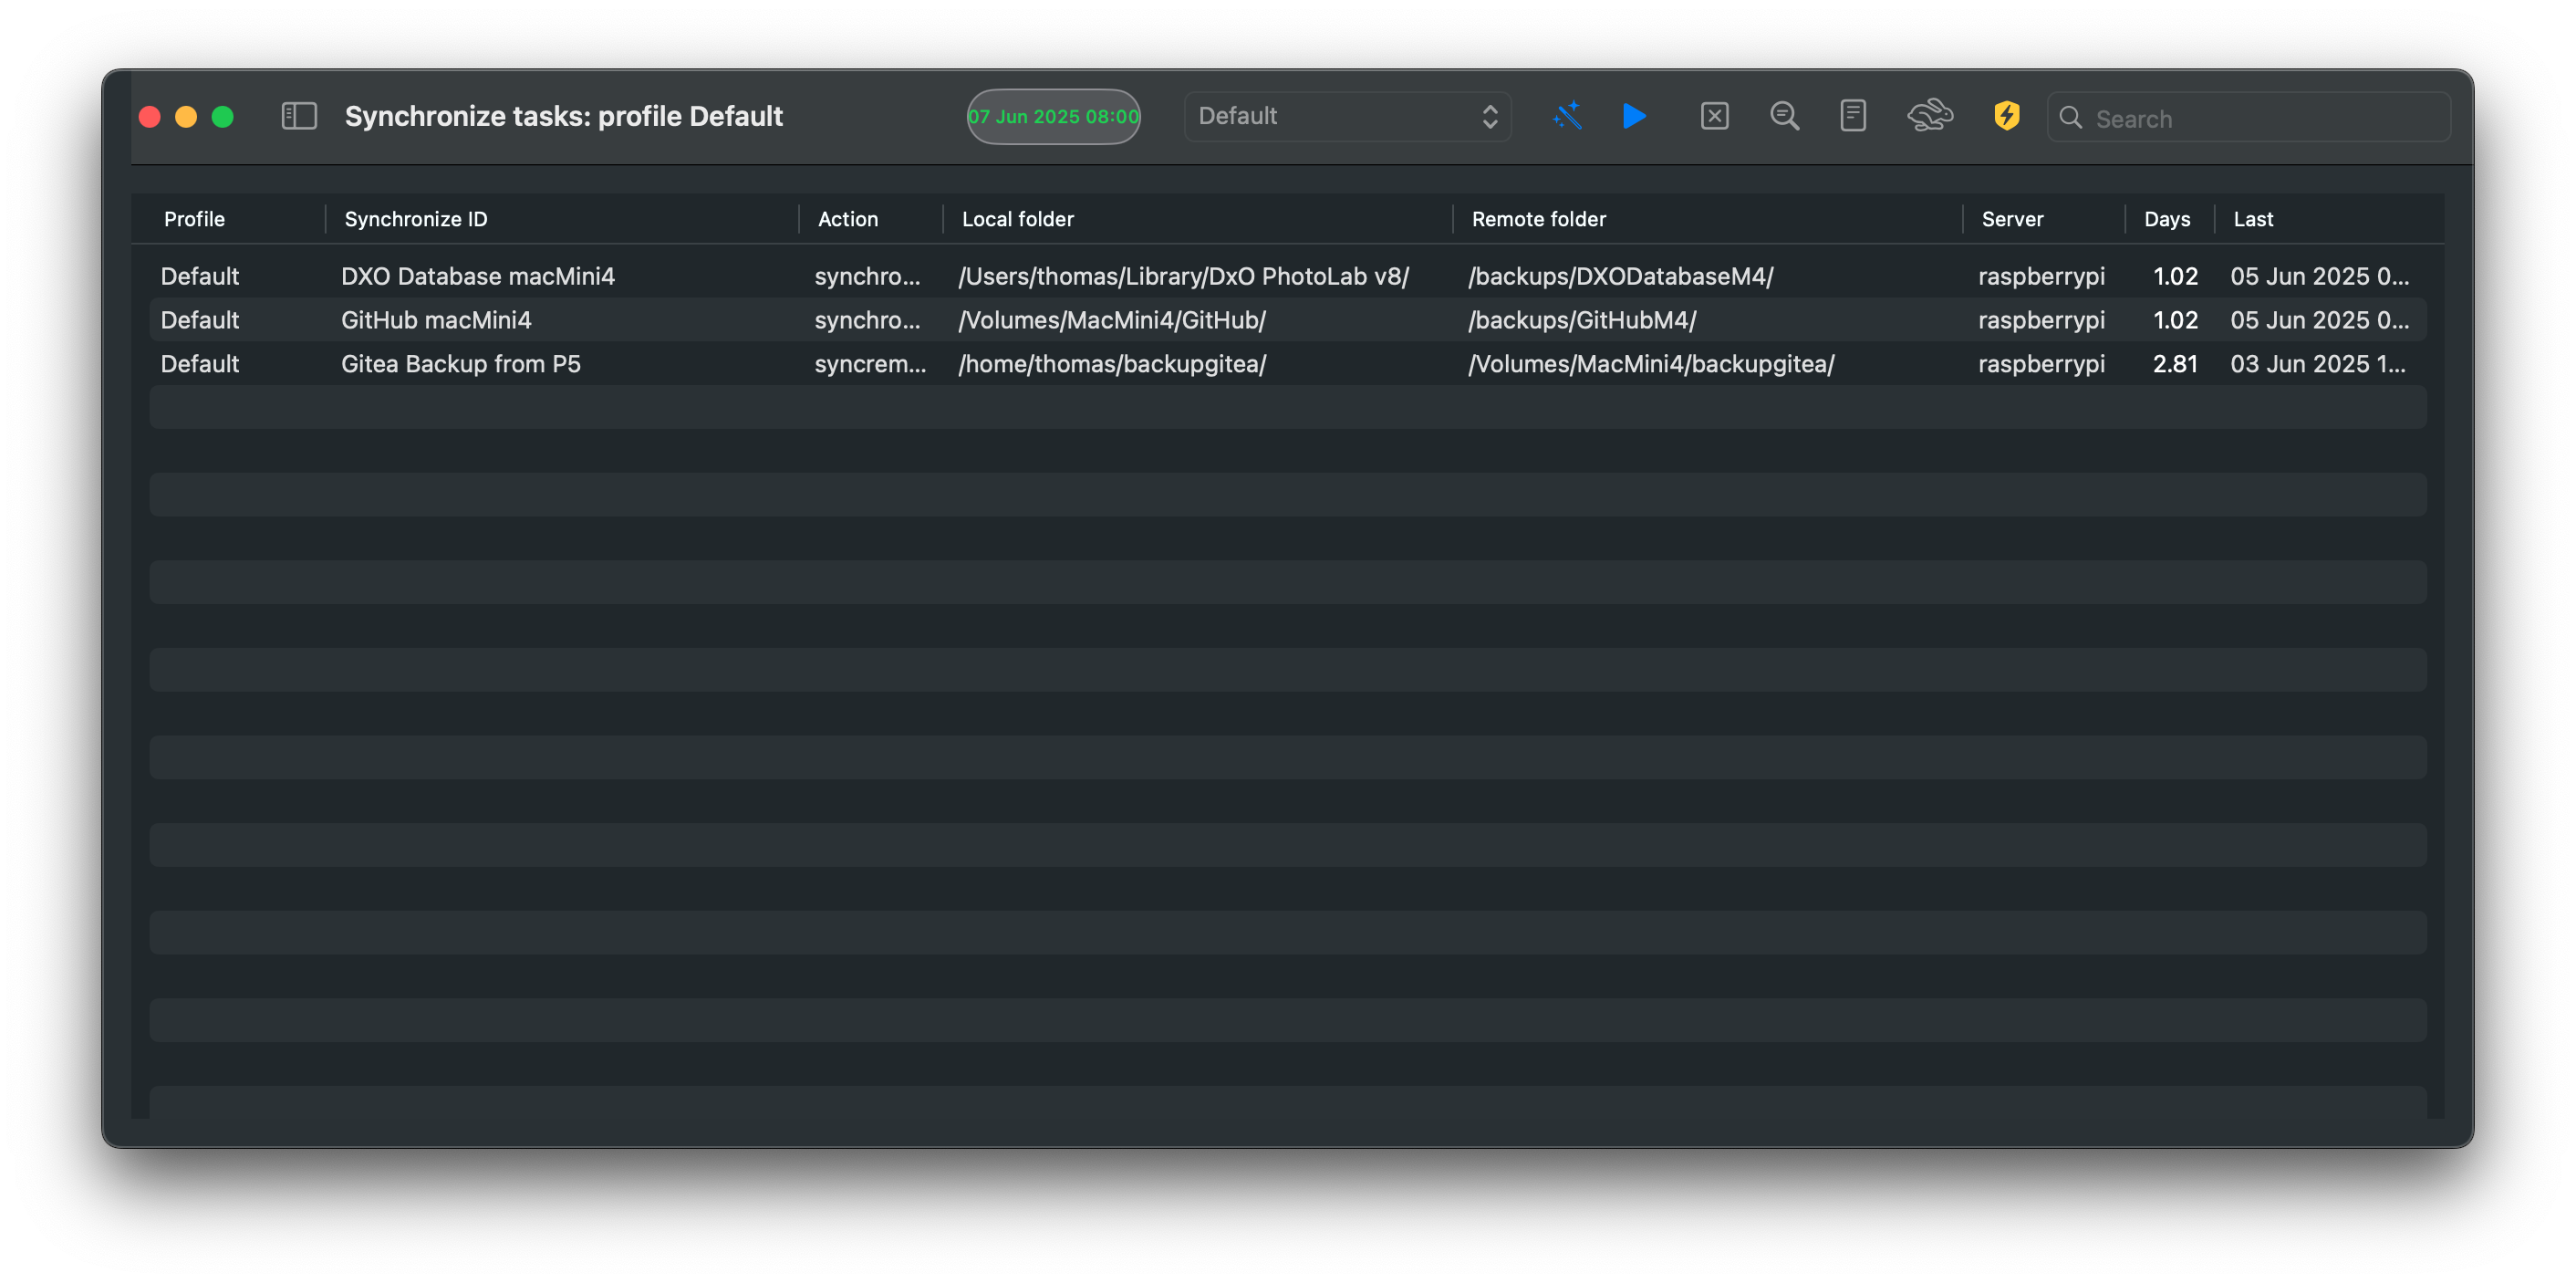Screen dimensions: 2576x1283
Task: Open the Default profile dropdown
Action: click(1346, 116)
